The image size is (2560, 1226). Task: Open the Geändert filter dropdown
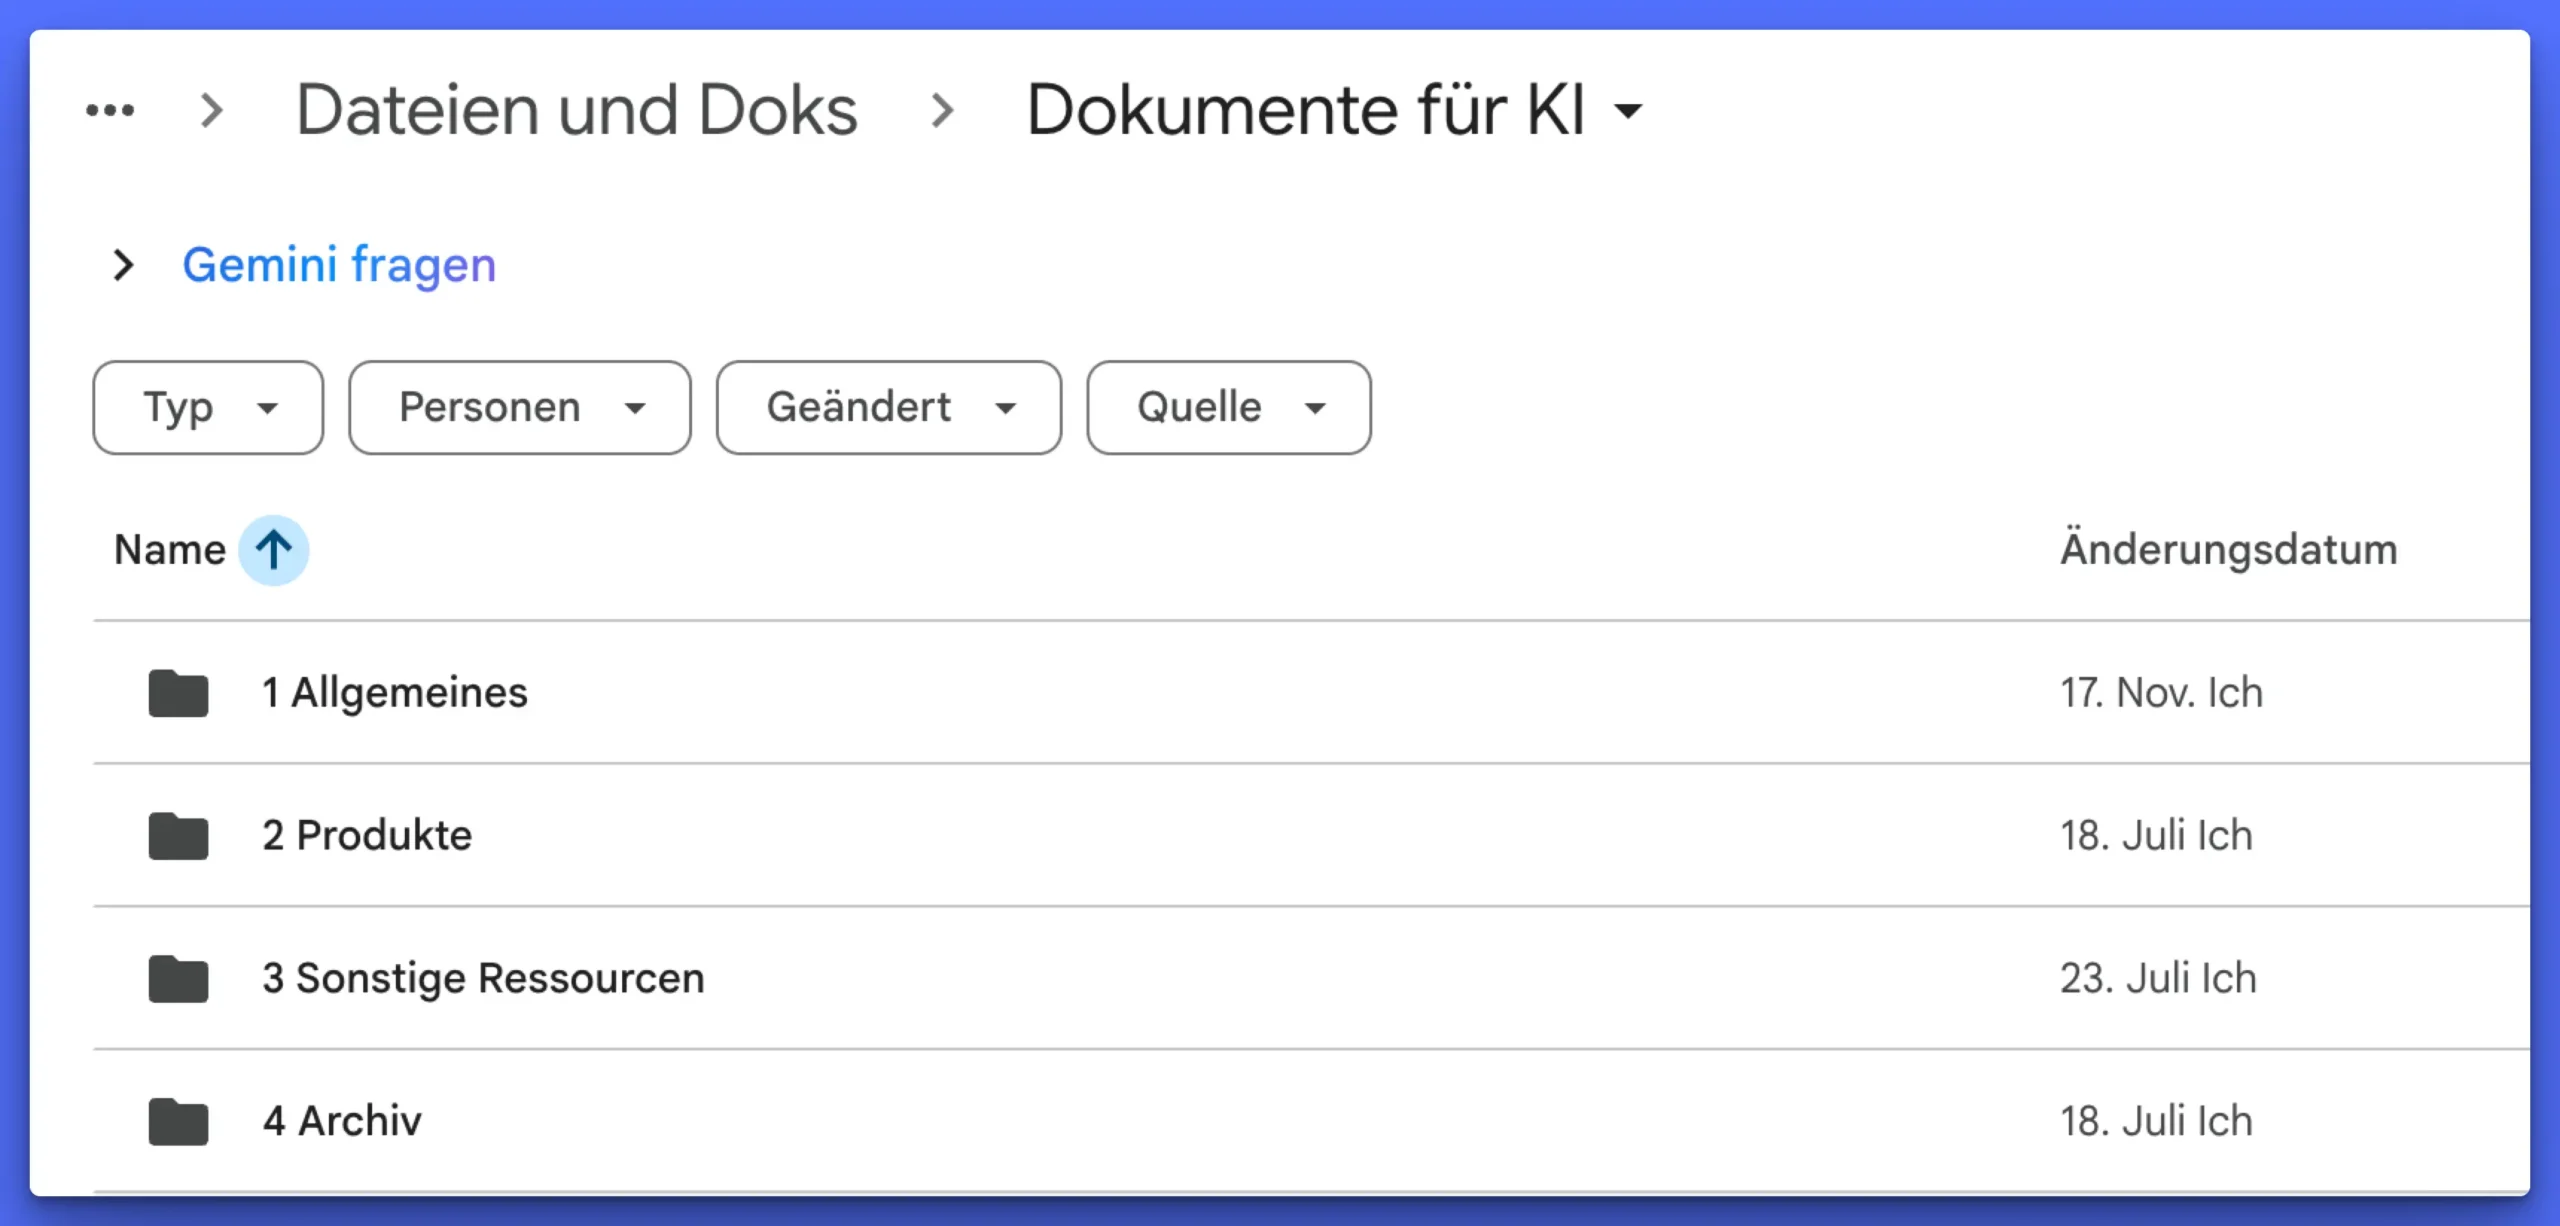tap(888, 408)
